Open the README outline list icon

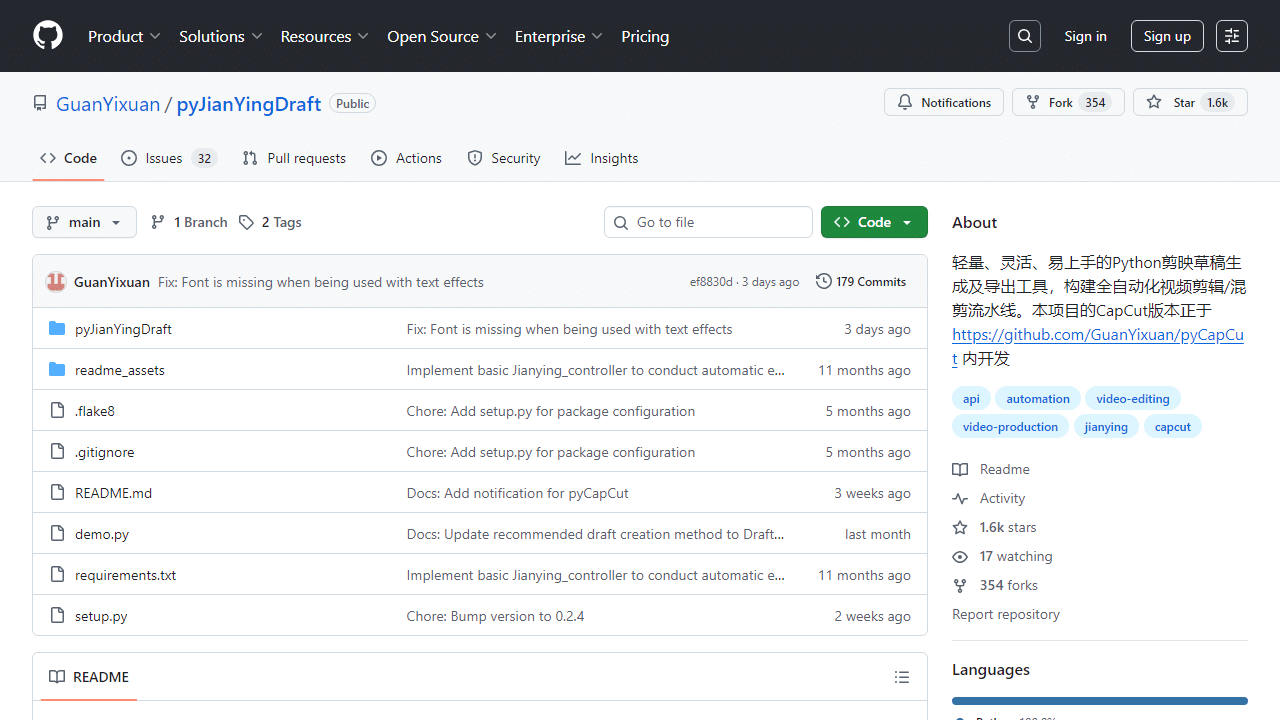coord(902,677)
